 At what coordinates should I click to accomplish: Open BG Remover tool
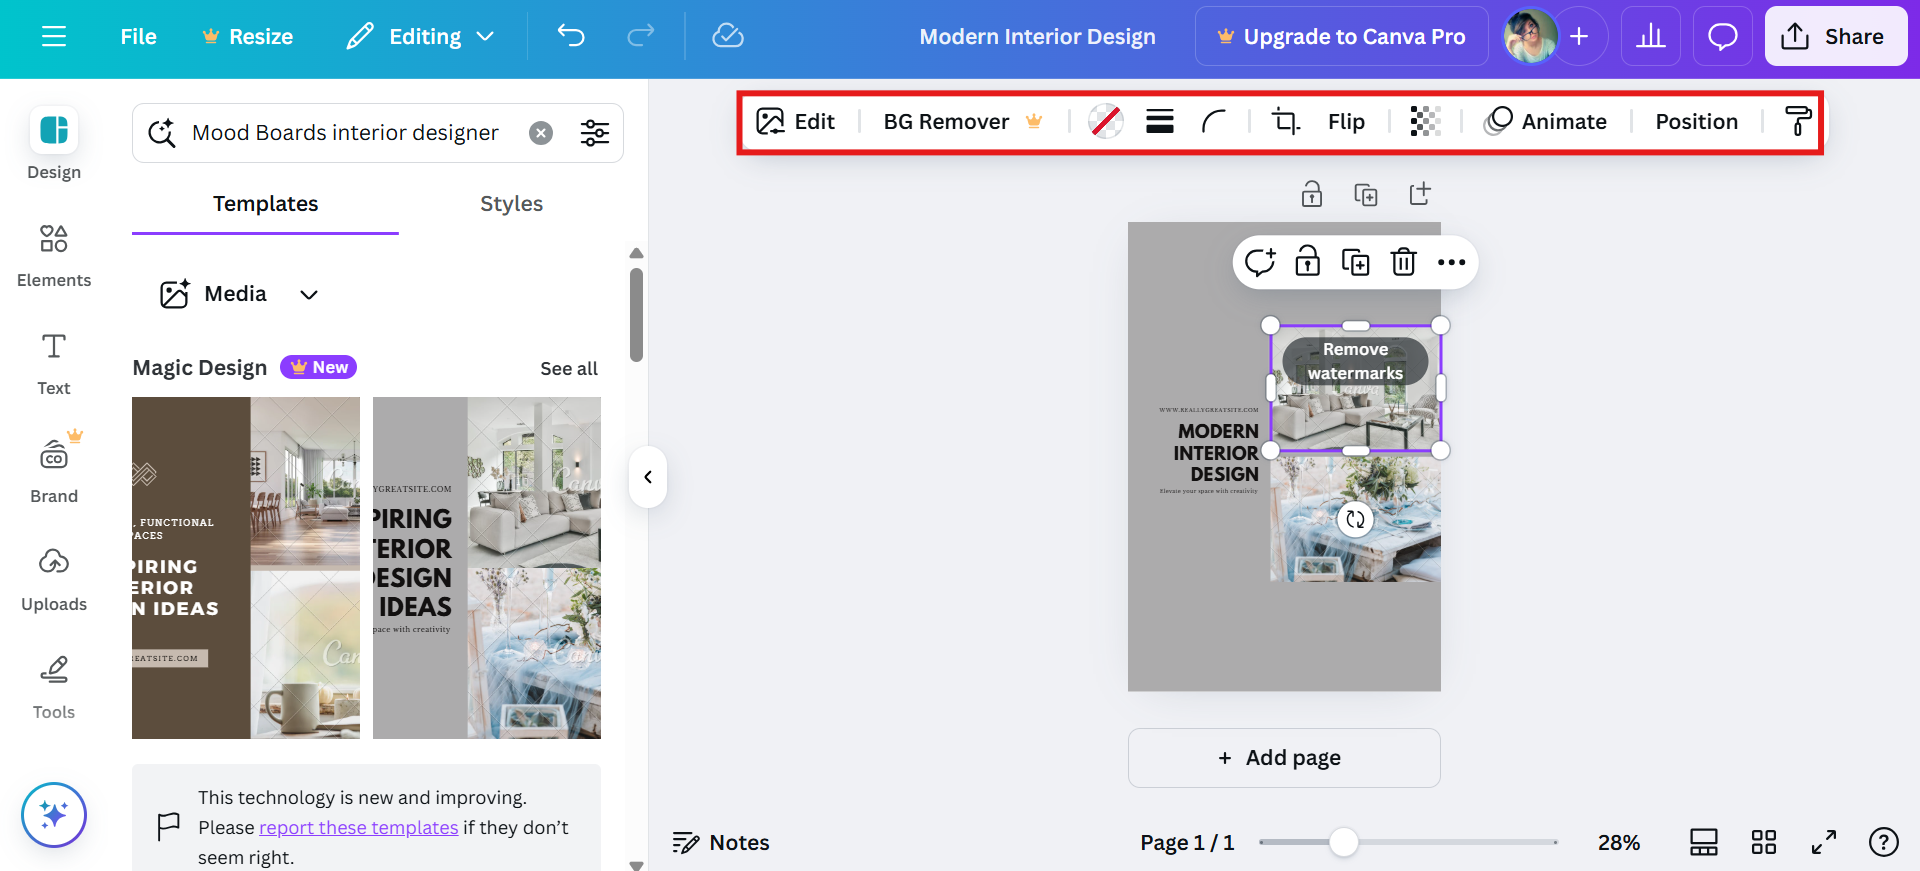point(962,122)
